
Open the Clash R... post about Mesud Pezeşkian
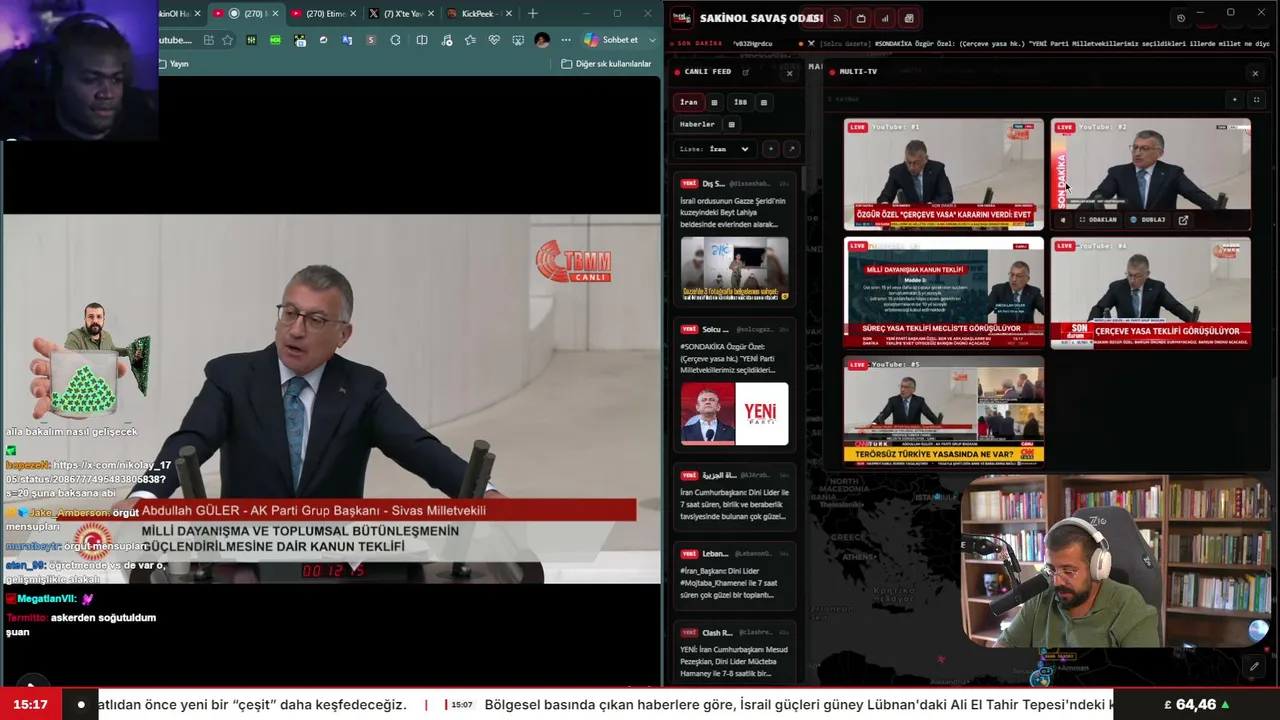pyautogui.click(x=734, y=653)
